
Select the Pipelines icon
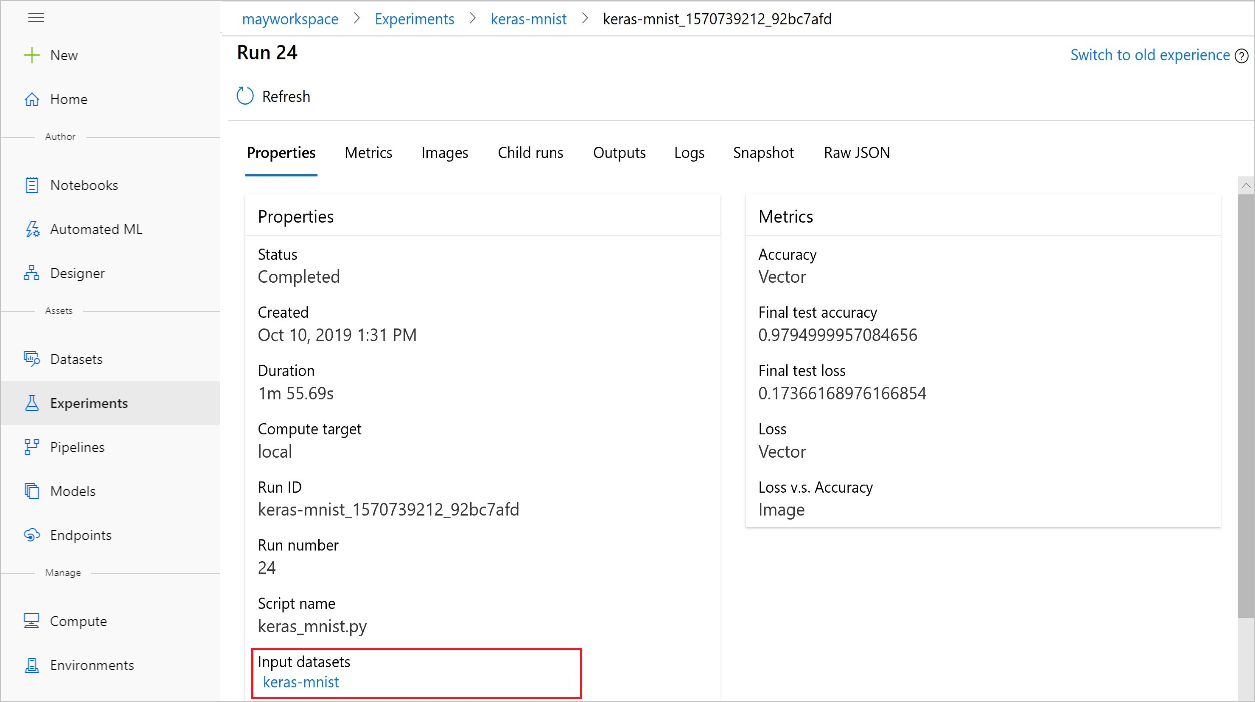(x=33, y=446)
